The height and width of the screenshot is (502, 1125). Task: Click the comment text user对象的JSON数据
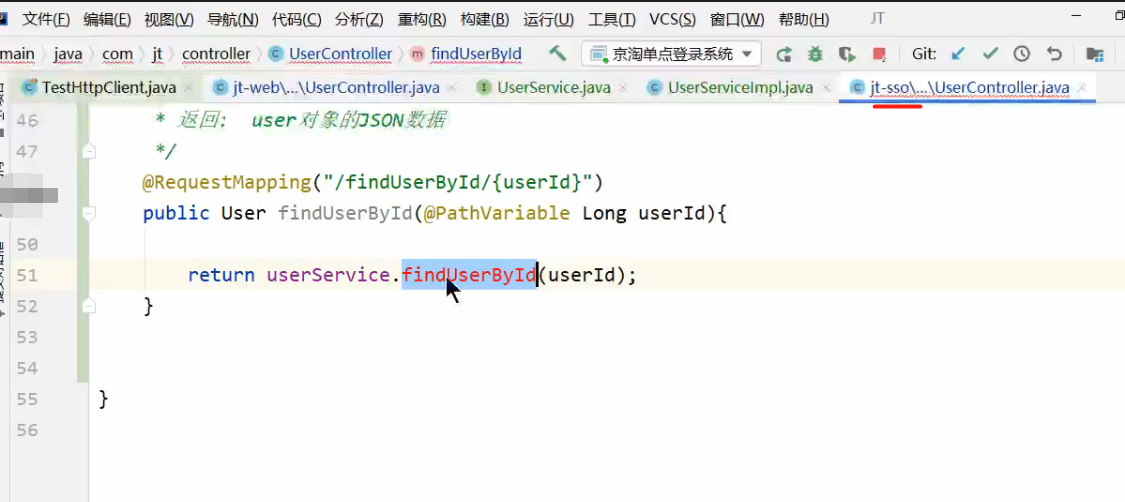click(349, 120)
